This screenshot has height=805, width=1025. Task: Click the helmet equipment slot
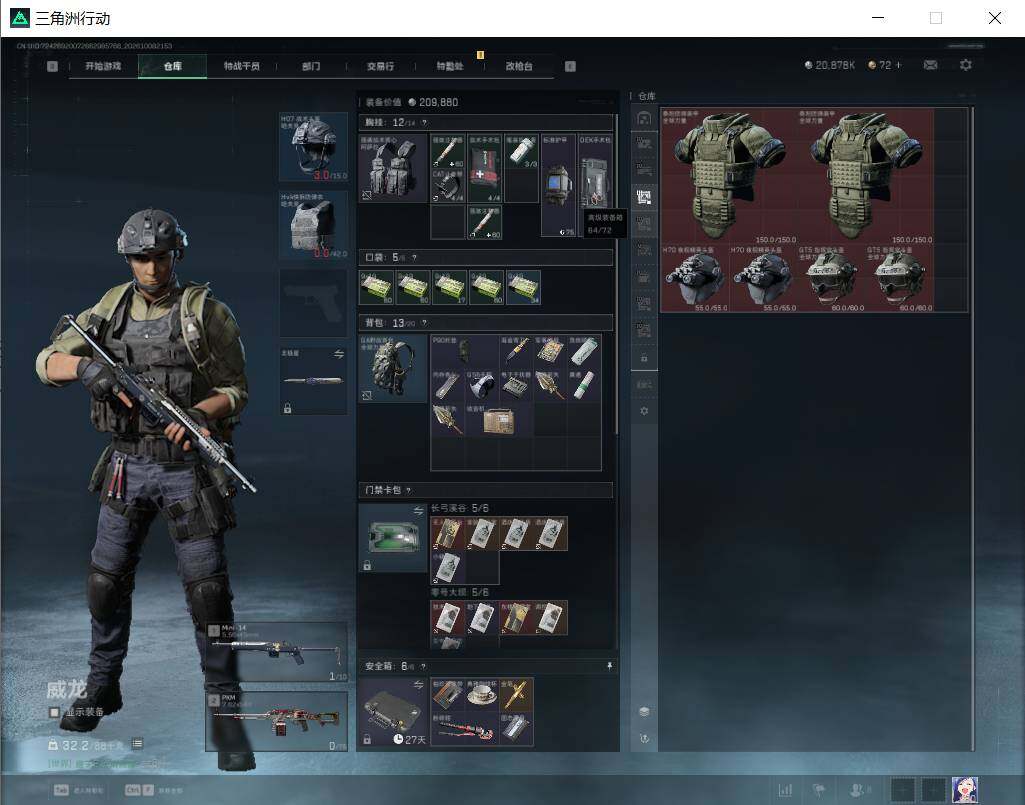(x=313, y=146)
